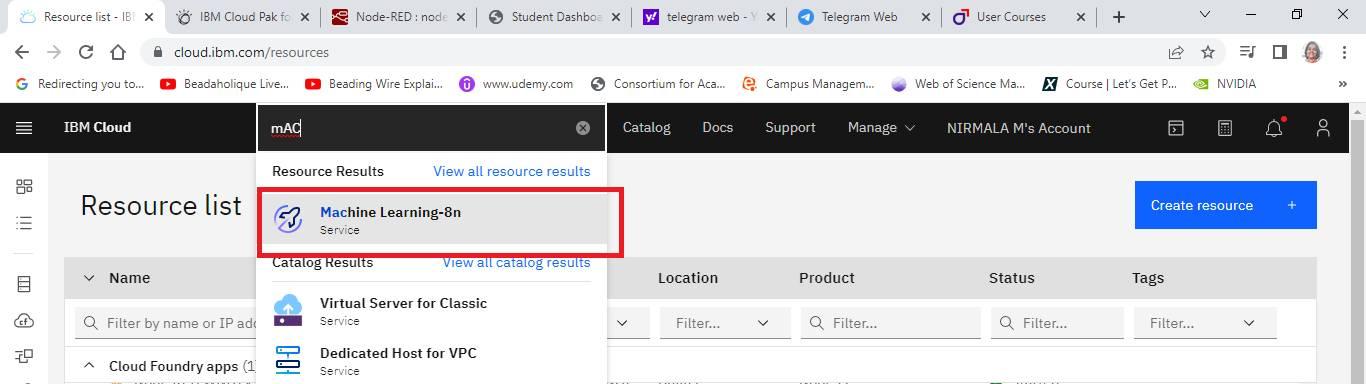Open the media control icon in Chrome toolbar
Viewport: 1366px width, 384px height.
click(x=1247, y=52)
